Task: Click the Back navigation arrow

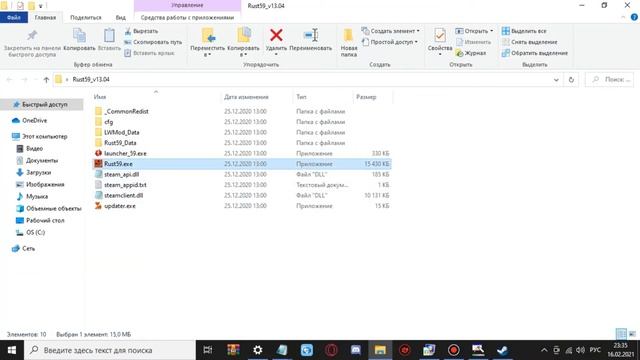Action: click(x=9, y=80)
